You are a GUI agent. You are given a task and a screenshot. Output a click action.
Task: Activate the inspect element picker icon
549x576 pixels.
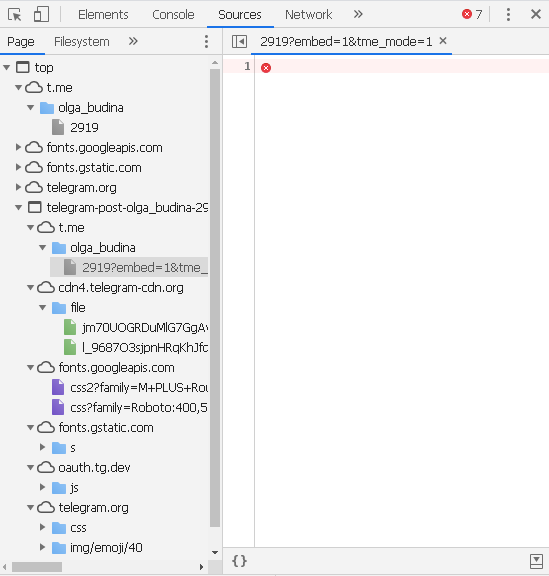(15, 15)
